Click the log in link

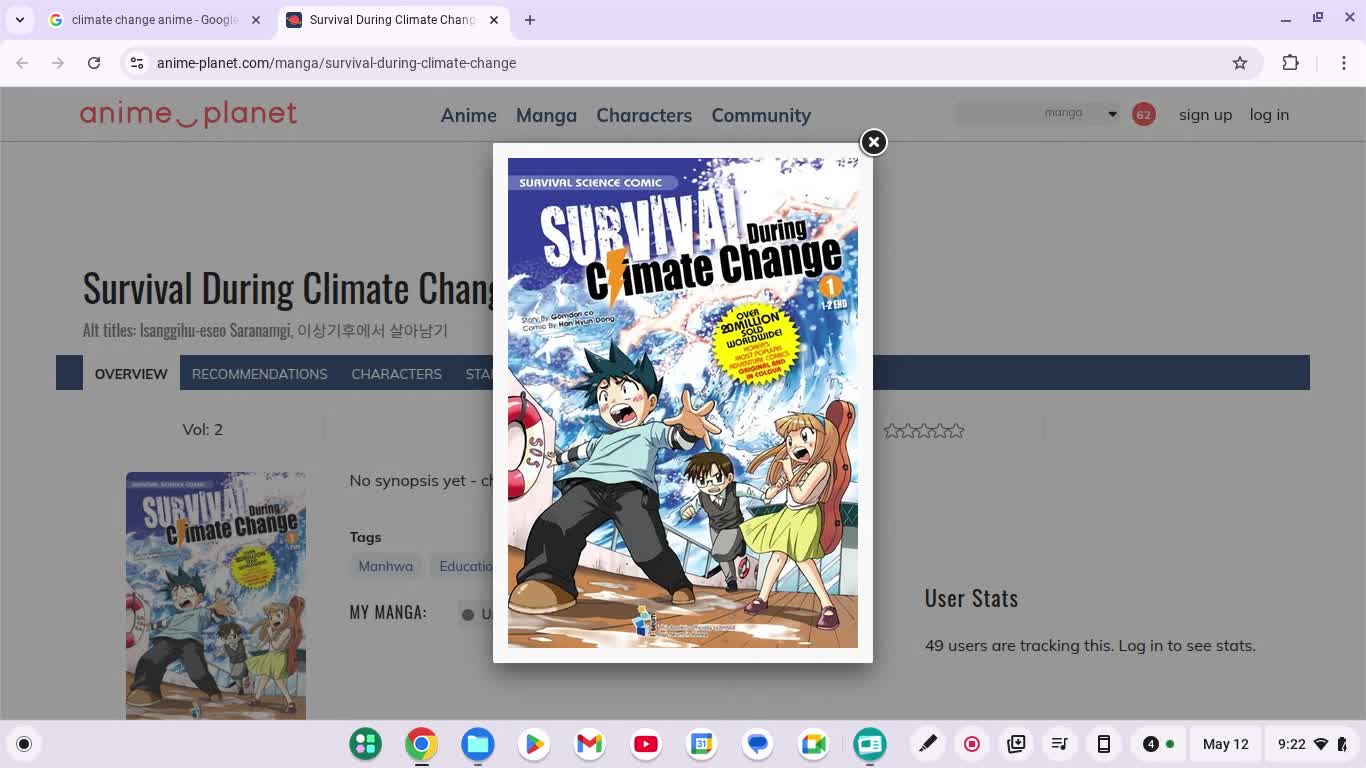coord(1269,114)
